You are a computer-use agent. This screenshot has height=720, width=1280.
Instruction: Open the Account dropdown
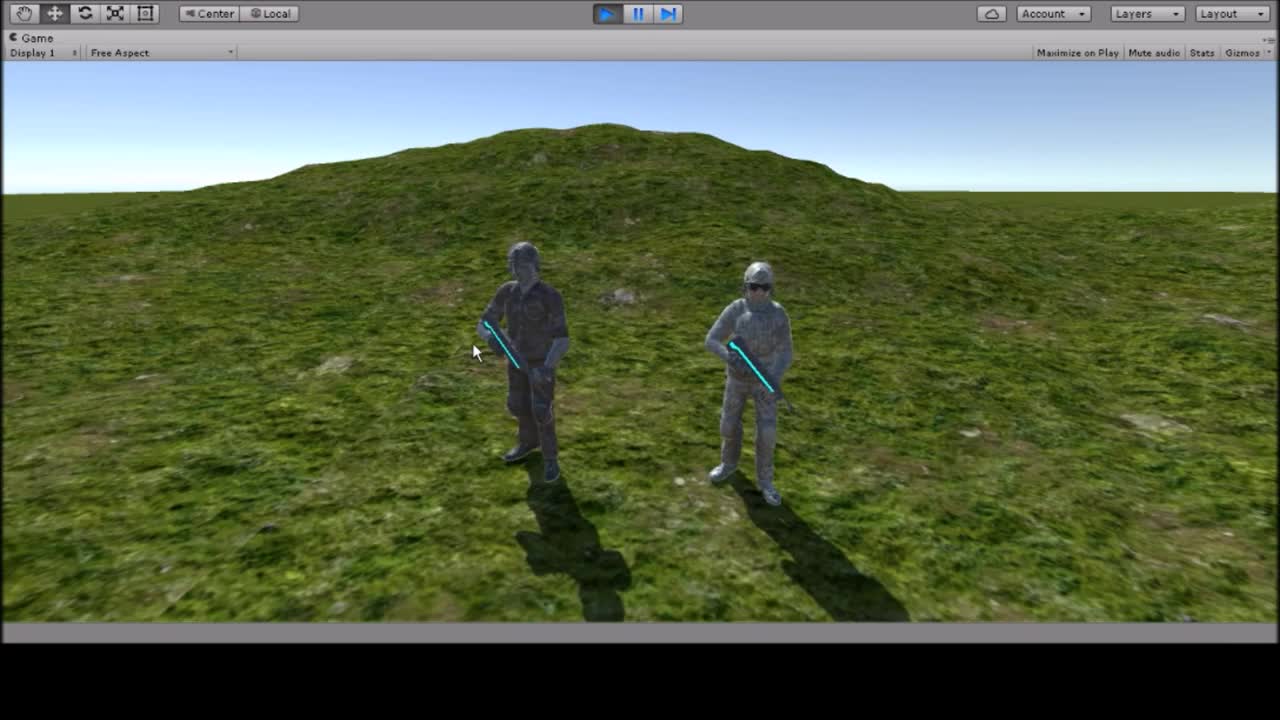click(x=1054, y=14)
